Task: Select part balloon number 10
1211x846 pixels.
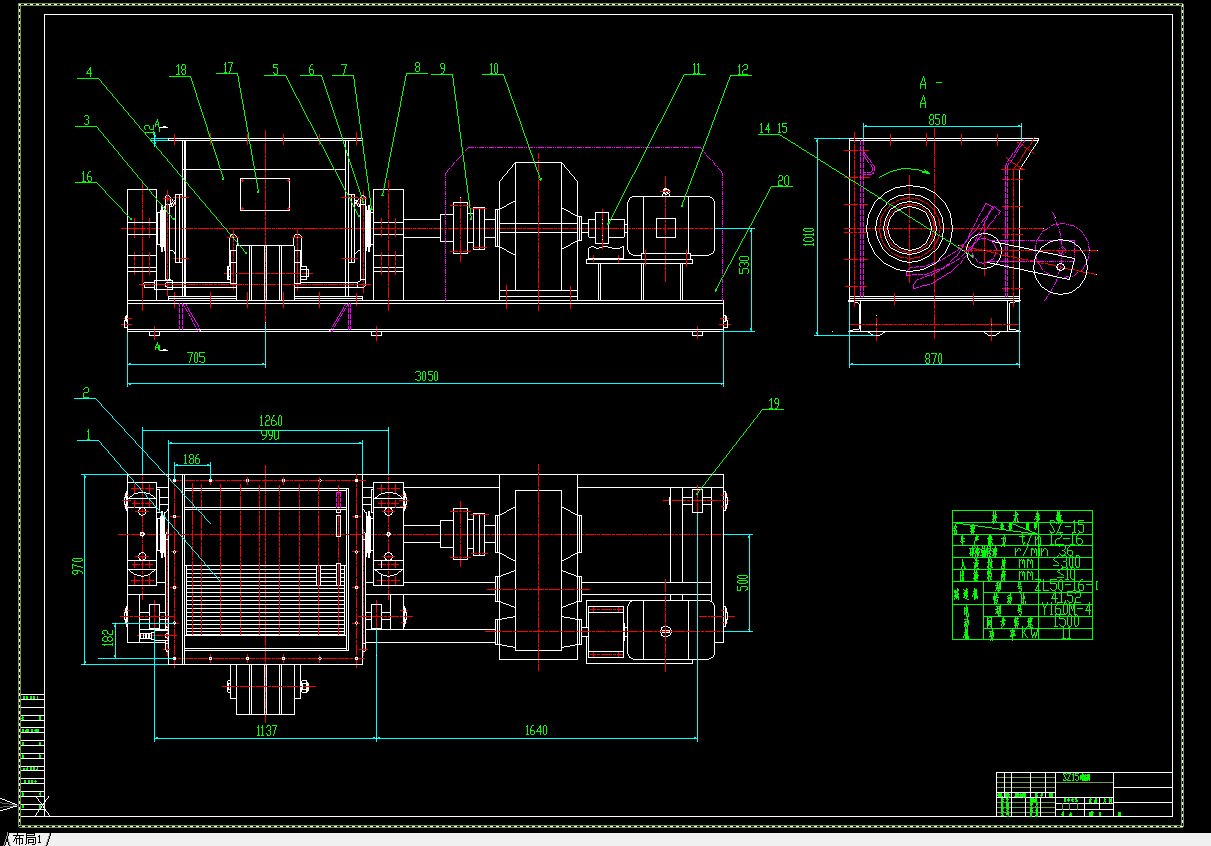Action: [x=493, y=69]
